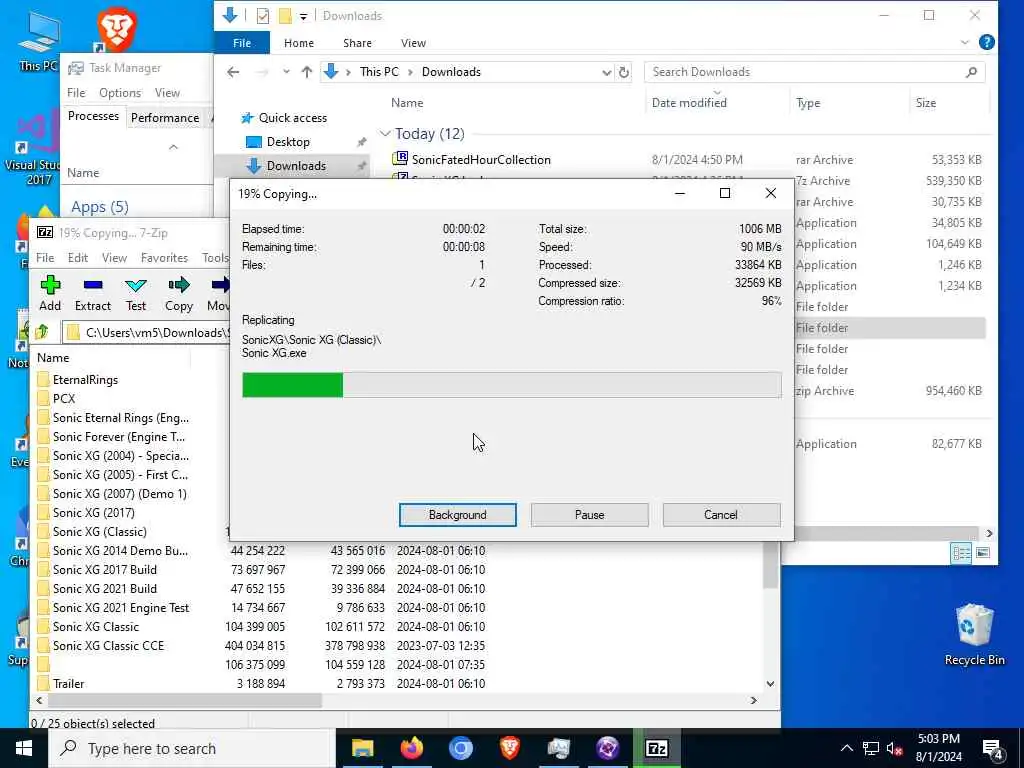1024x768 pixels.
Task: Sort Explorer by Size column
Action: pos(925,103)
